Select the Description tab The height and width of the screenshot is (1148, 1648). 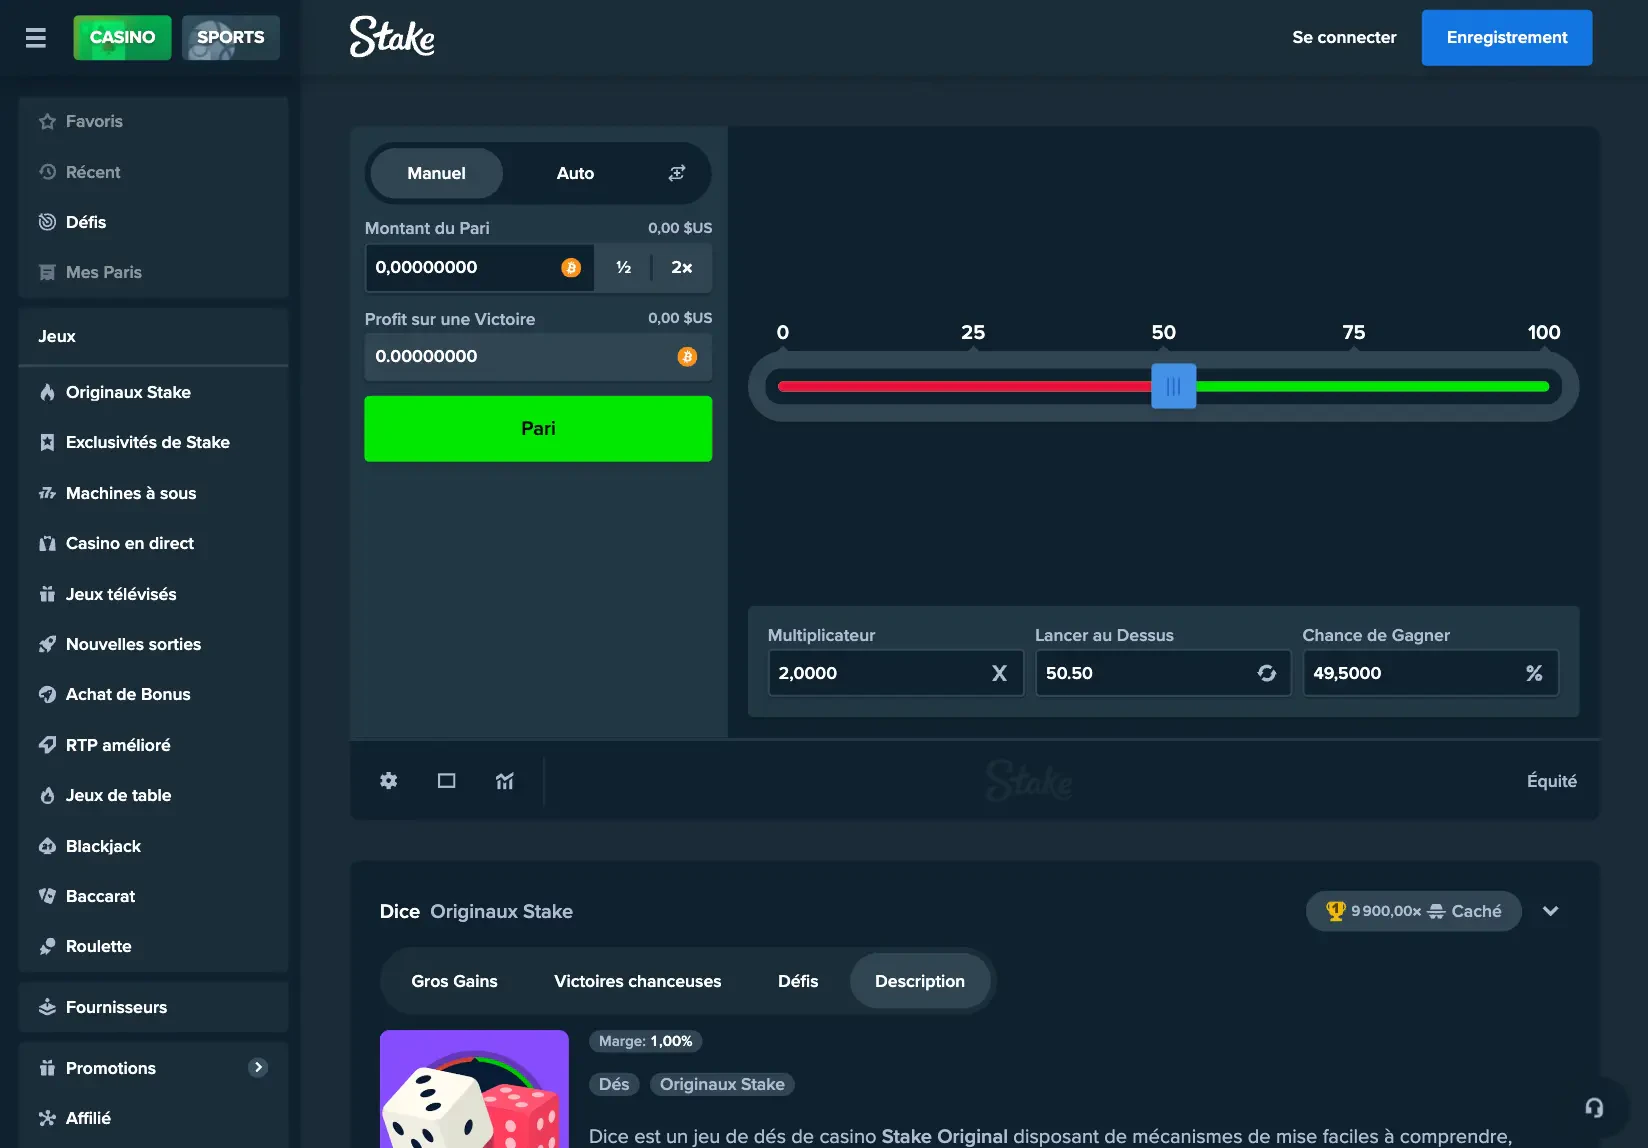pyautogui.click(x=920, y=981)
